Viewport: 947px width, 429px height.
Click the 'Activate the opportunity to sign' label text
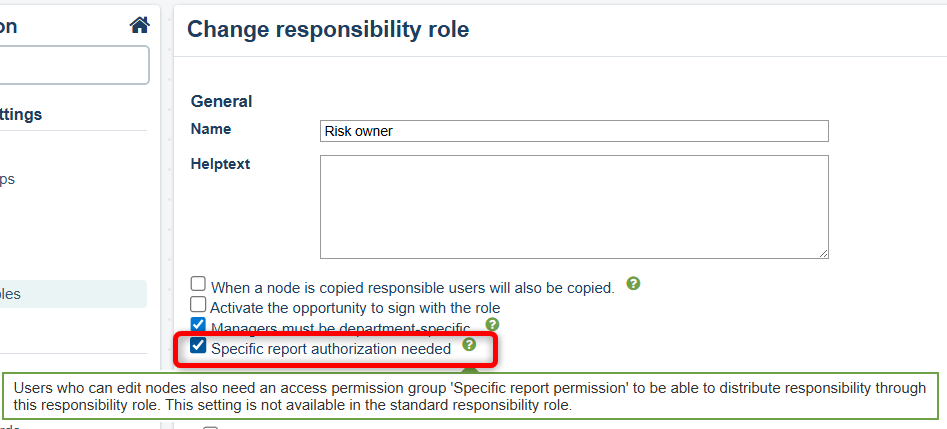click(355, 308)
